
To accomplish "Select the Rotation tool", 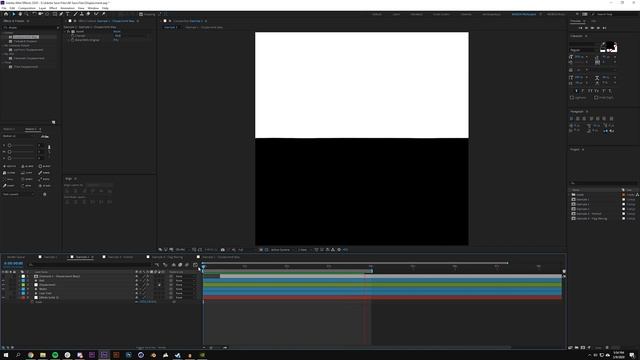I will point(34,14).
